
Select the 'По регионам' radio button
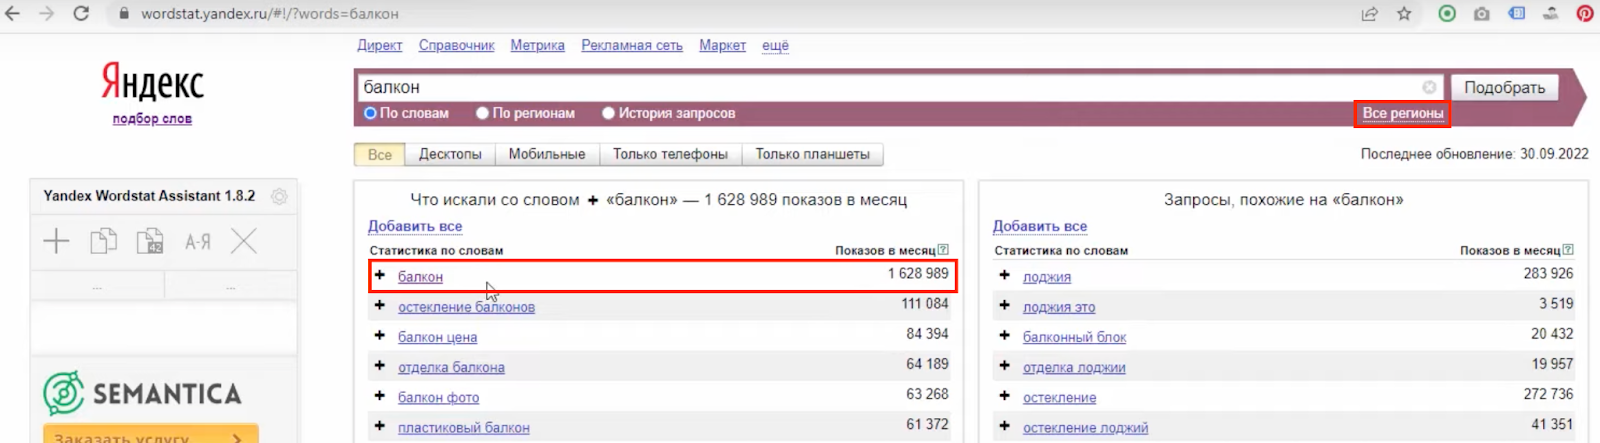pos(483,114)
